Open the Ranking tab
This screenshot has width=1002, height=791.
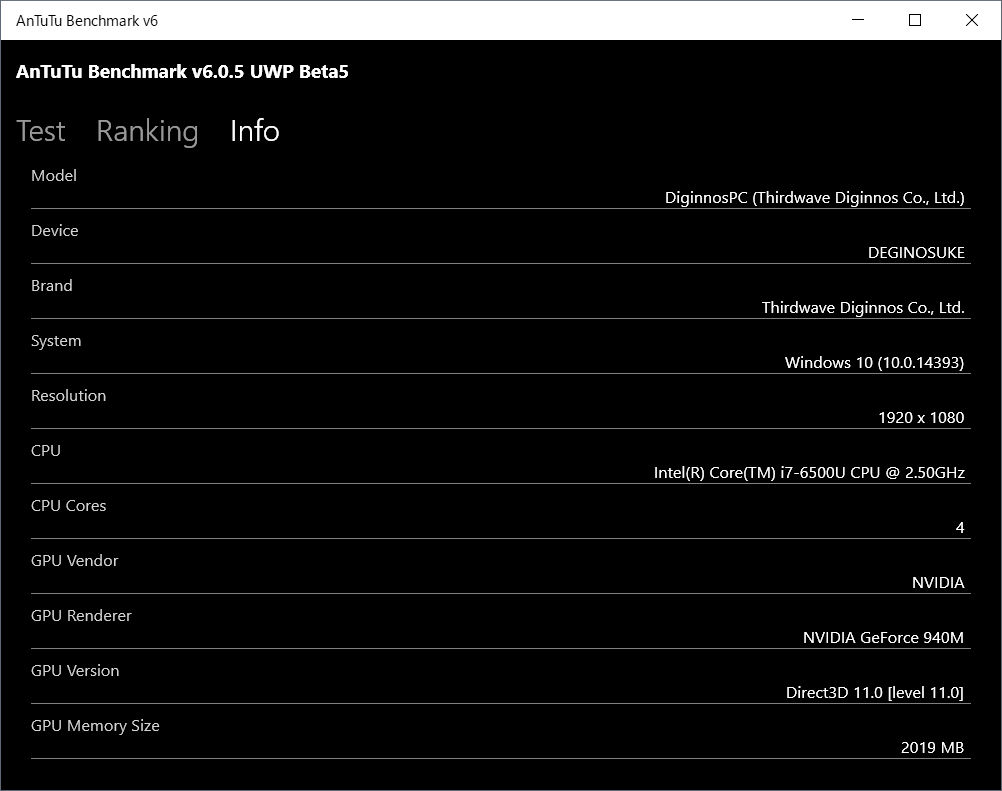[147, 132]
